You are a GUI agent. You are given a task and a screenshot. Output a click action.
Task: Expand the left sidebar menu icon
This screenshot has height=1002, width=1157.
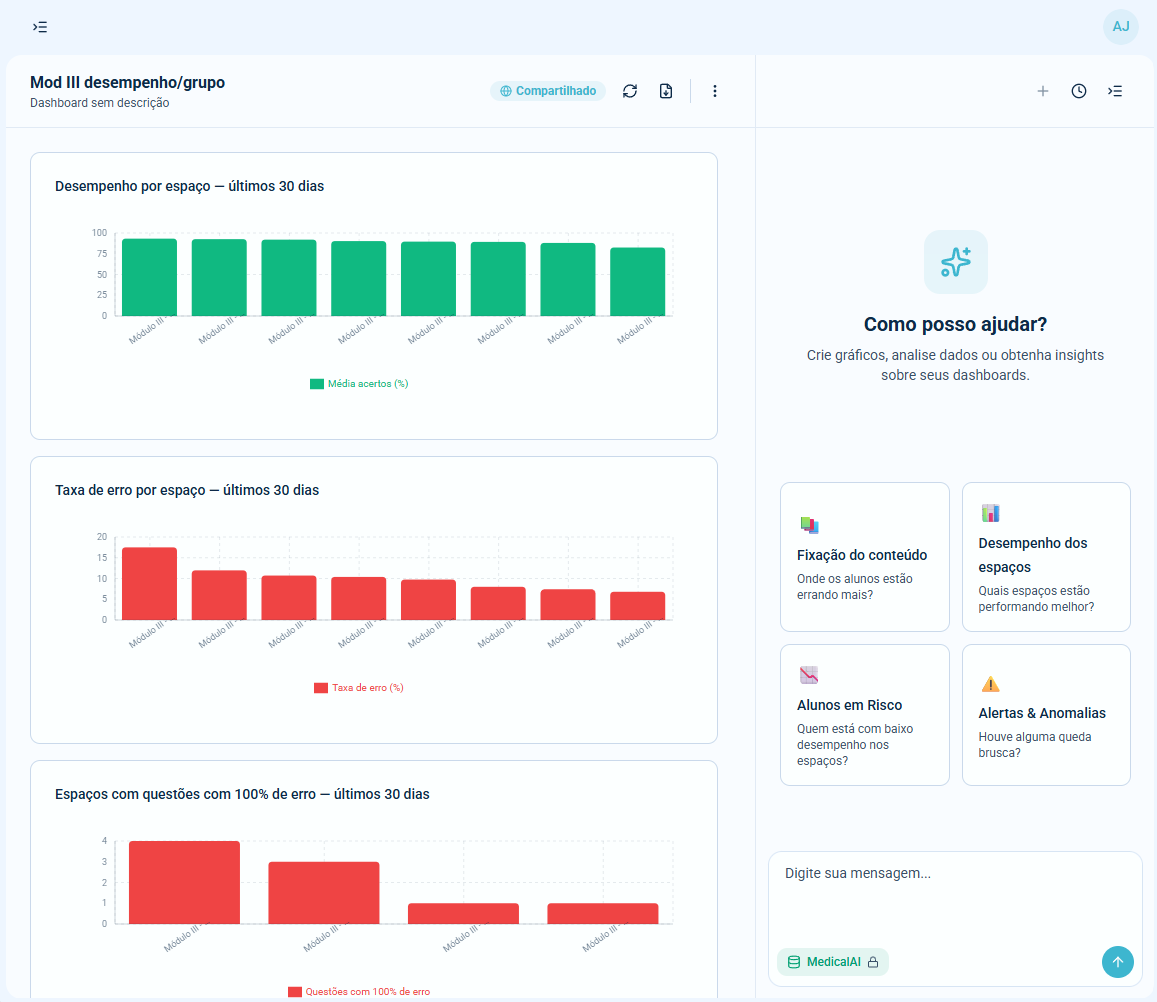[40, 27]
